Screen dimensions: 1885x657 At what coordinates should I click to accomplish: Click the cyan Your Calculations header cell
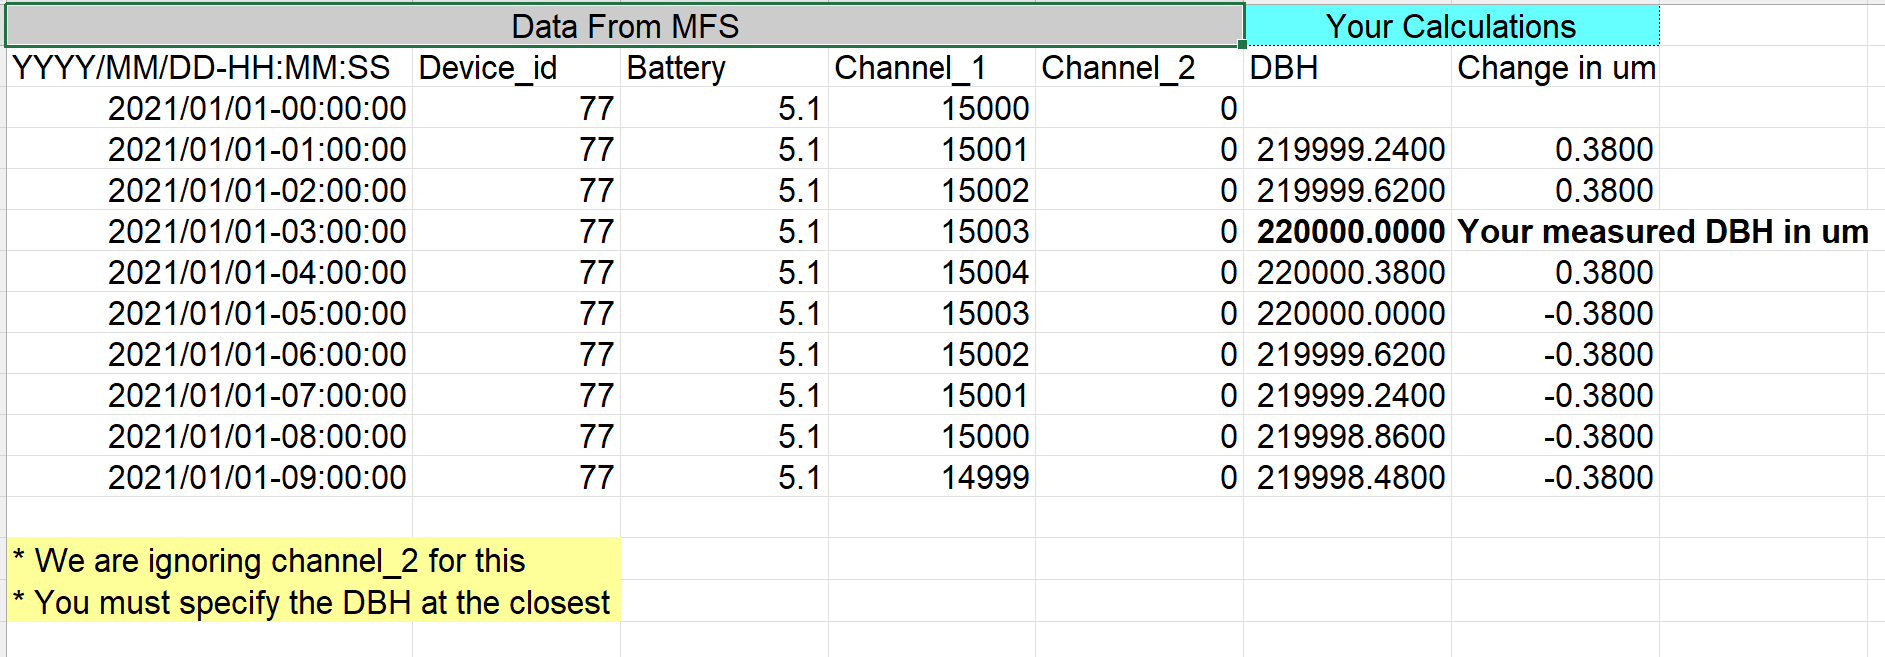pos(1450,26)
